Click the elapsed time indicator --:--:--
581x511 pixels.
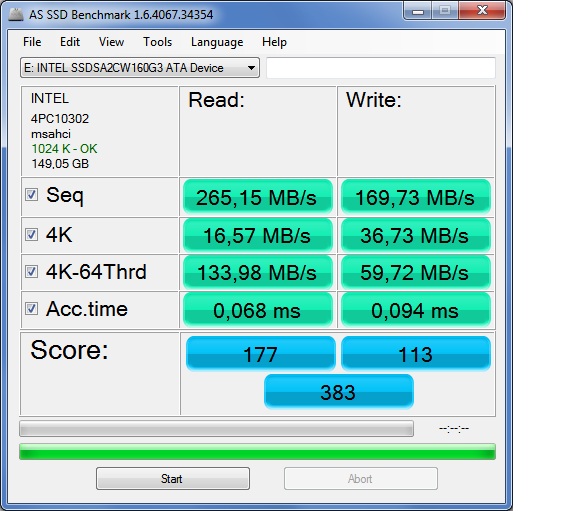pyautogui.click(x=454, y=428)
